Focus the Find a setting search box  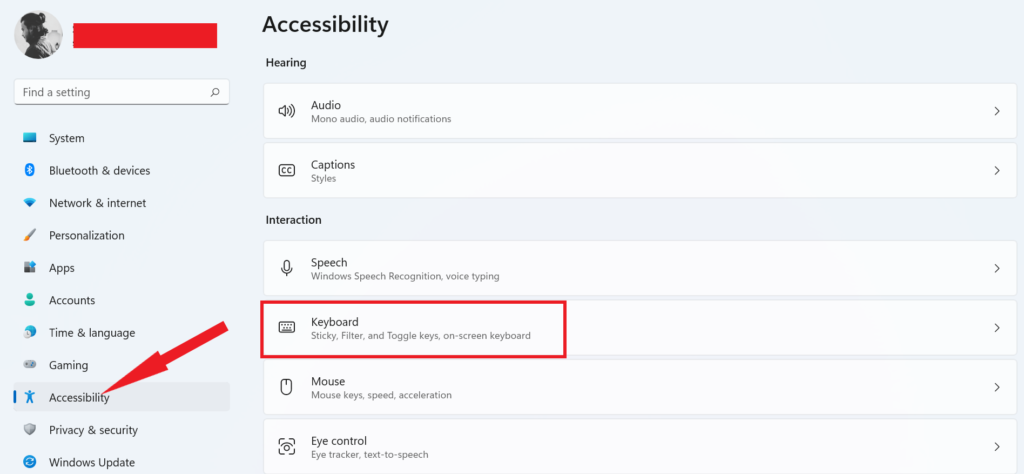pos(121,92)
